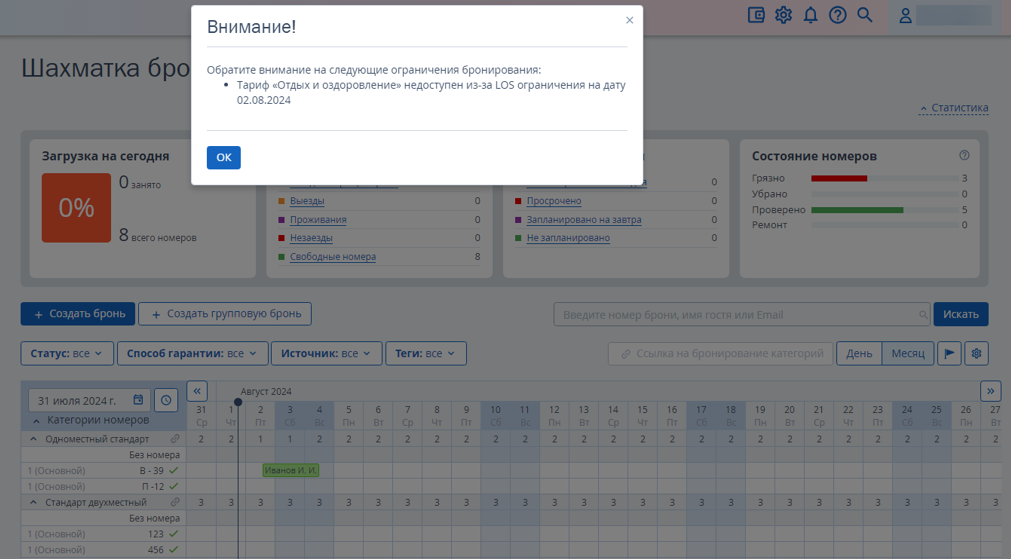
Task: Select date column 12 Пн
Action: tap(554, 416)
